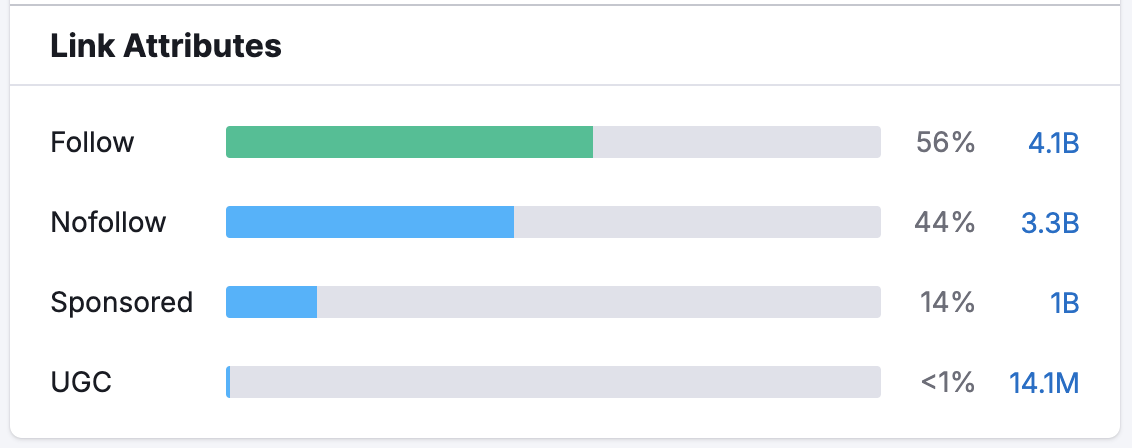This screenshot has height=448, width=1132.
Task: Click the 56% Follow percentage
Action: click(945, 143)
